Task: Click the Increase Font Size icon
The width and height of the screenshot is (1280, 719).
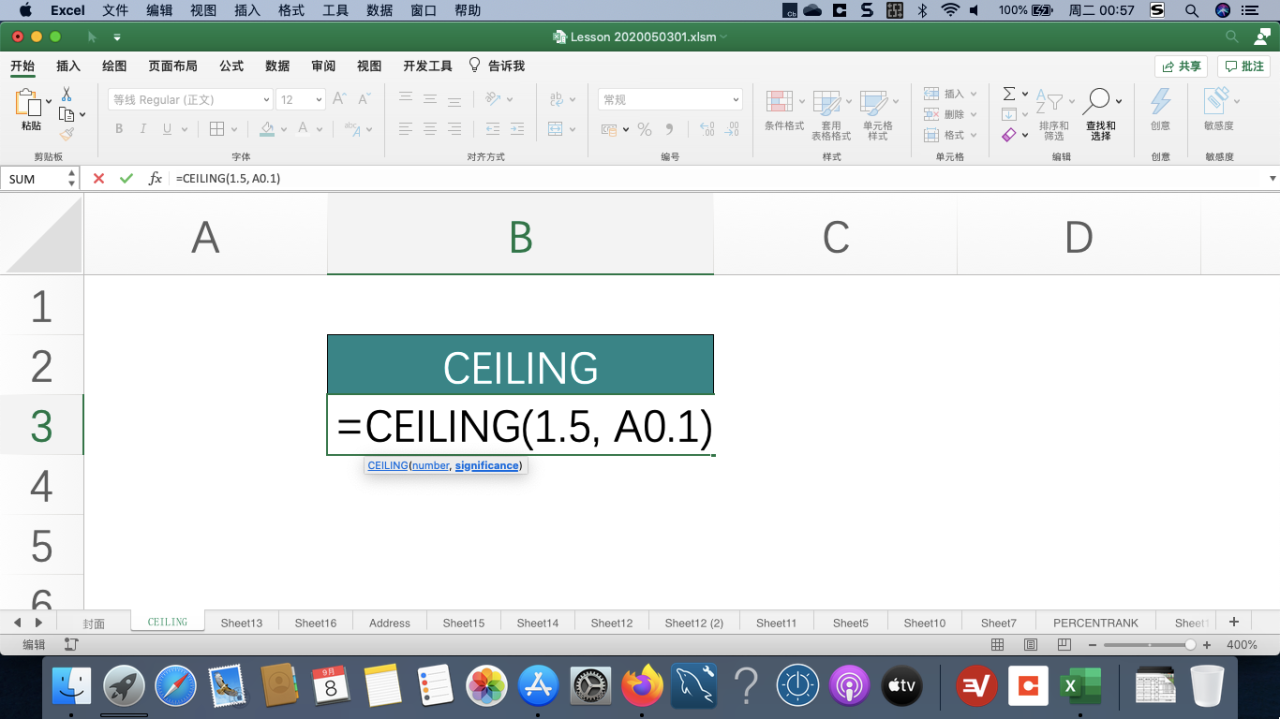Action: click(x=339, y=99)
